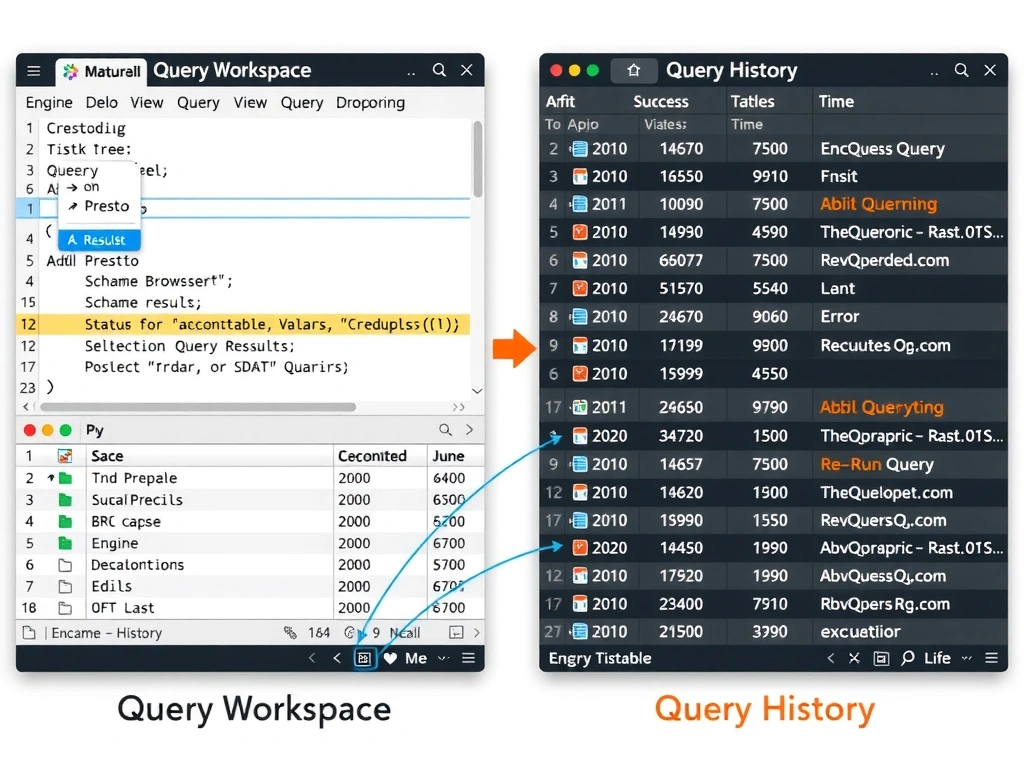
Task: Click the Error history entry
Action: point(840,317)
